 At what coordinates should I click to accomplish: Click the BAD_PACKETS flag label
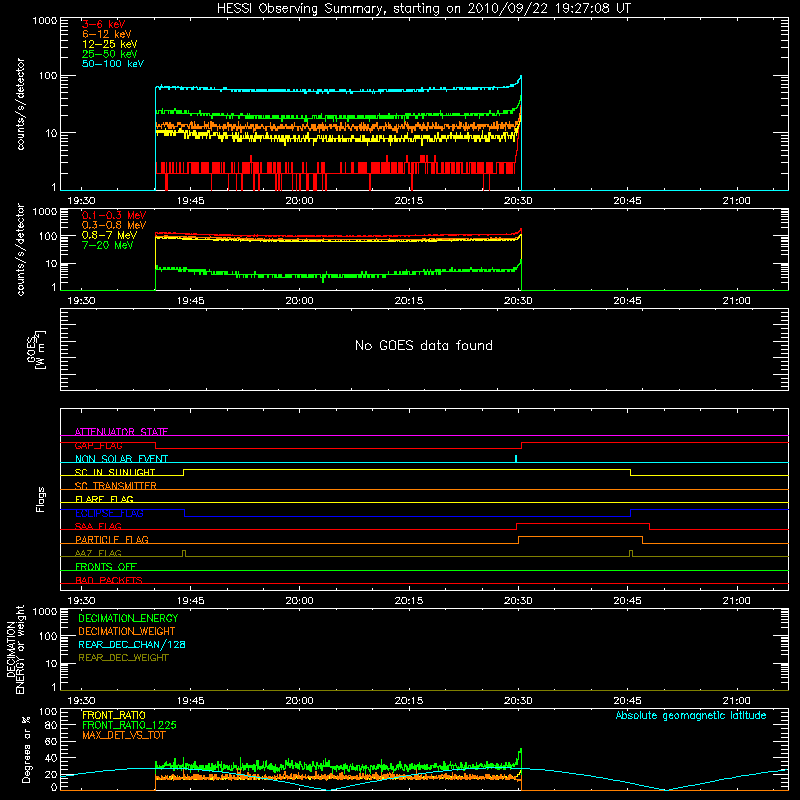(x=109, y=580)
